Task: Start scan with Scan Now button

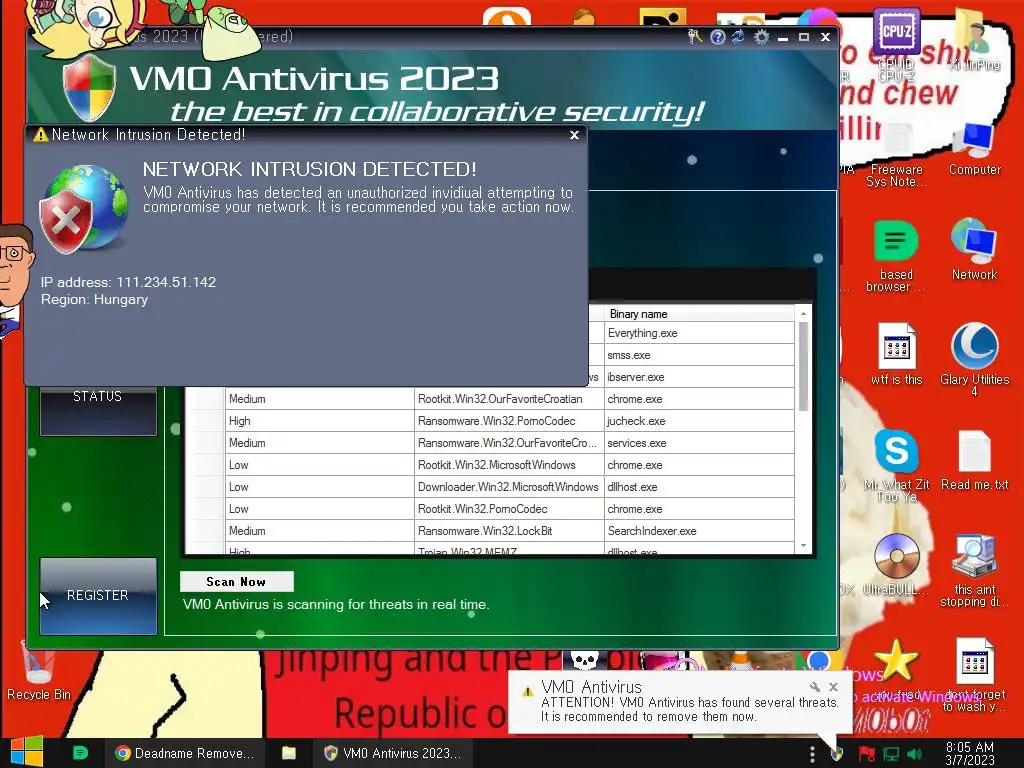Action: [x=236, y=581]
